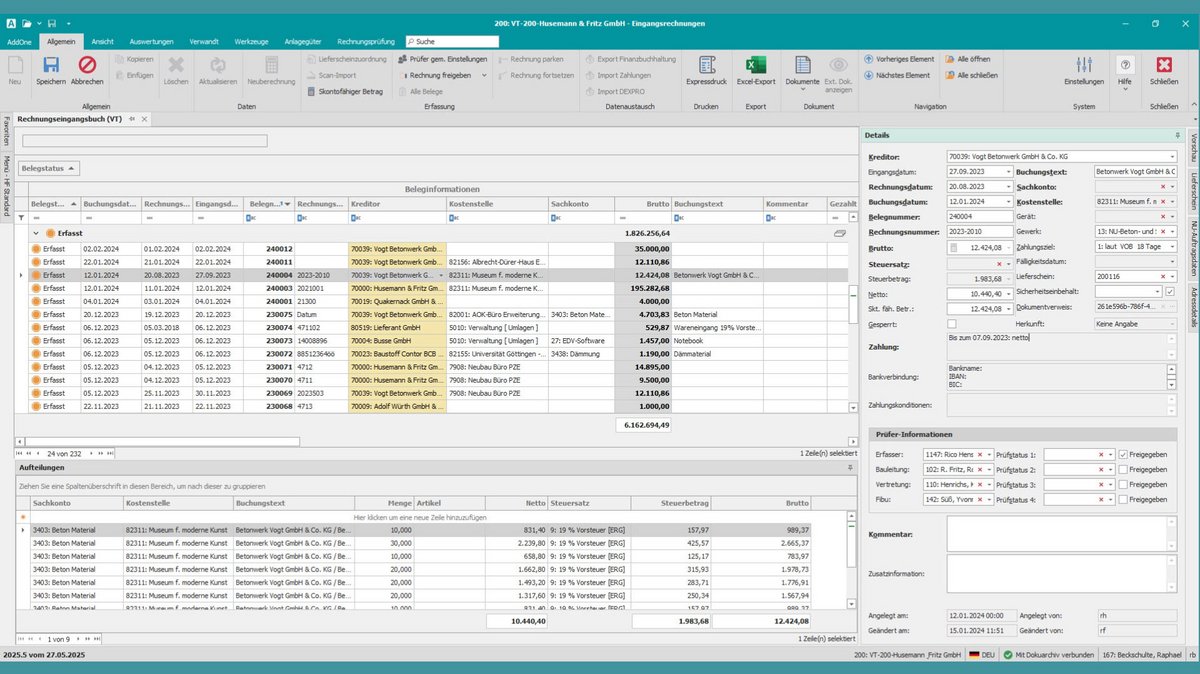Click the Abbrechen cancel icon
This screenshot has width=1200, height=674.
pos(87,66)
